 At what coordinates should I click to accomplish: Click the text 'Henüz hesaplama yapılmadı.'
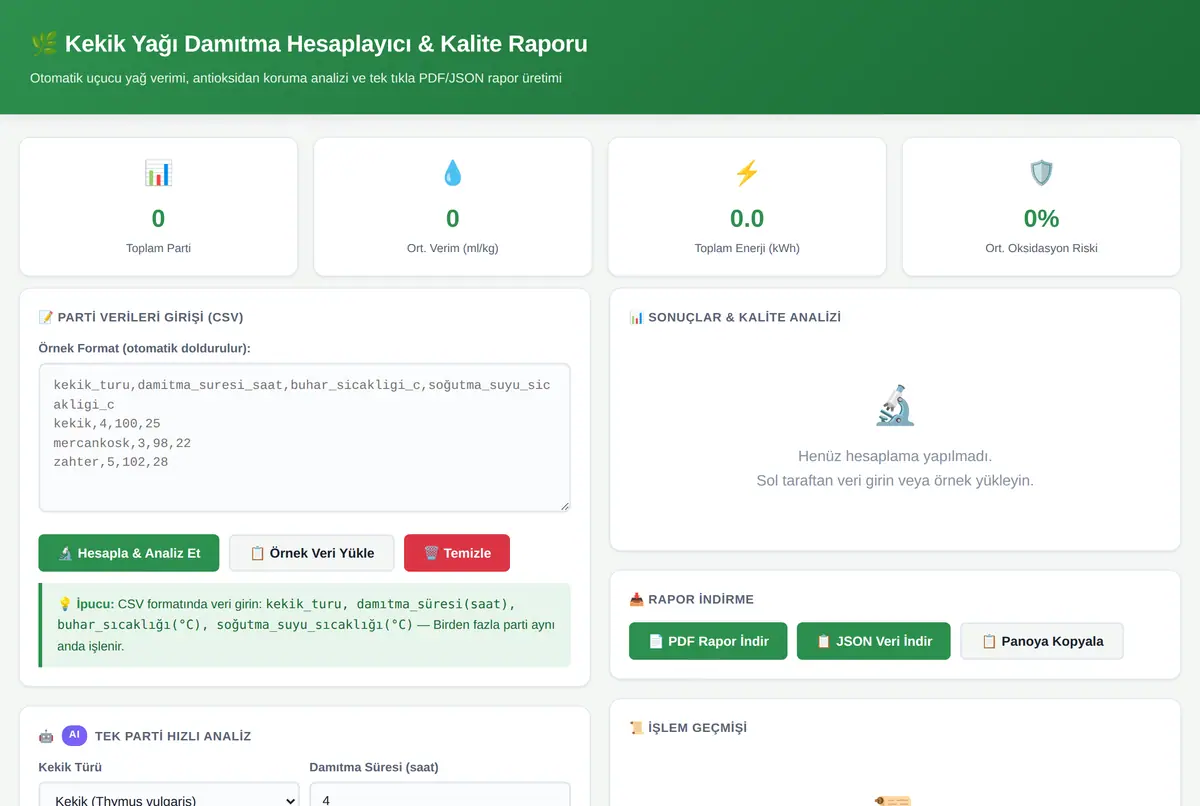coord(895,456)
